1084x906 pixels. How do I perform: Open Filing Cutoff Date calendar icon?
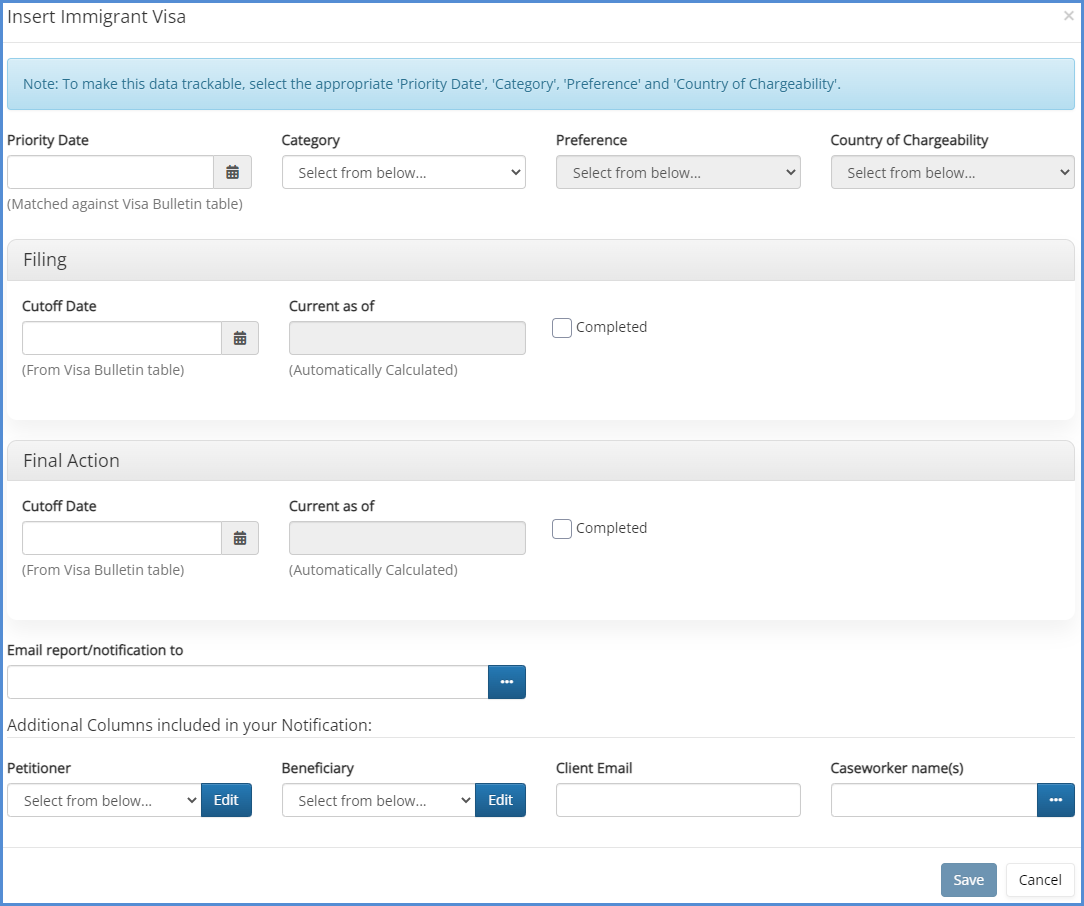click(x=240, y=338)
